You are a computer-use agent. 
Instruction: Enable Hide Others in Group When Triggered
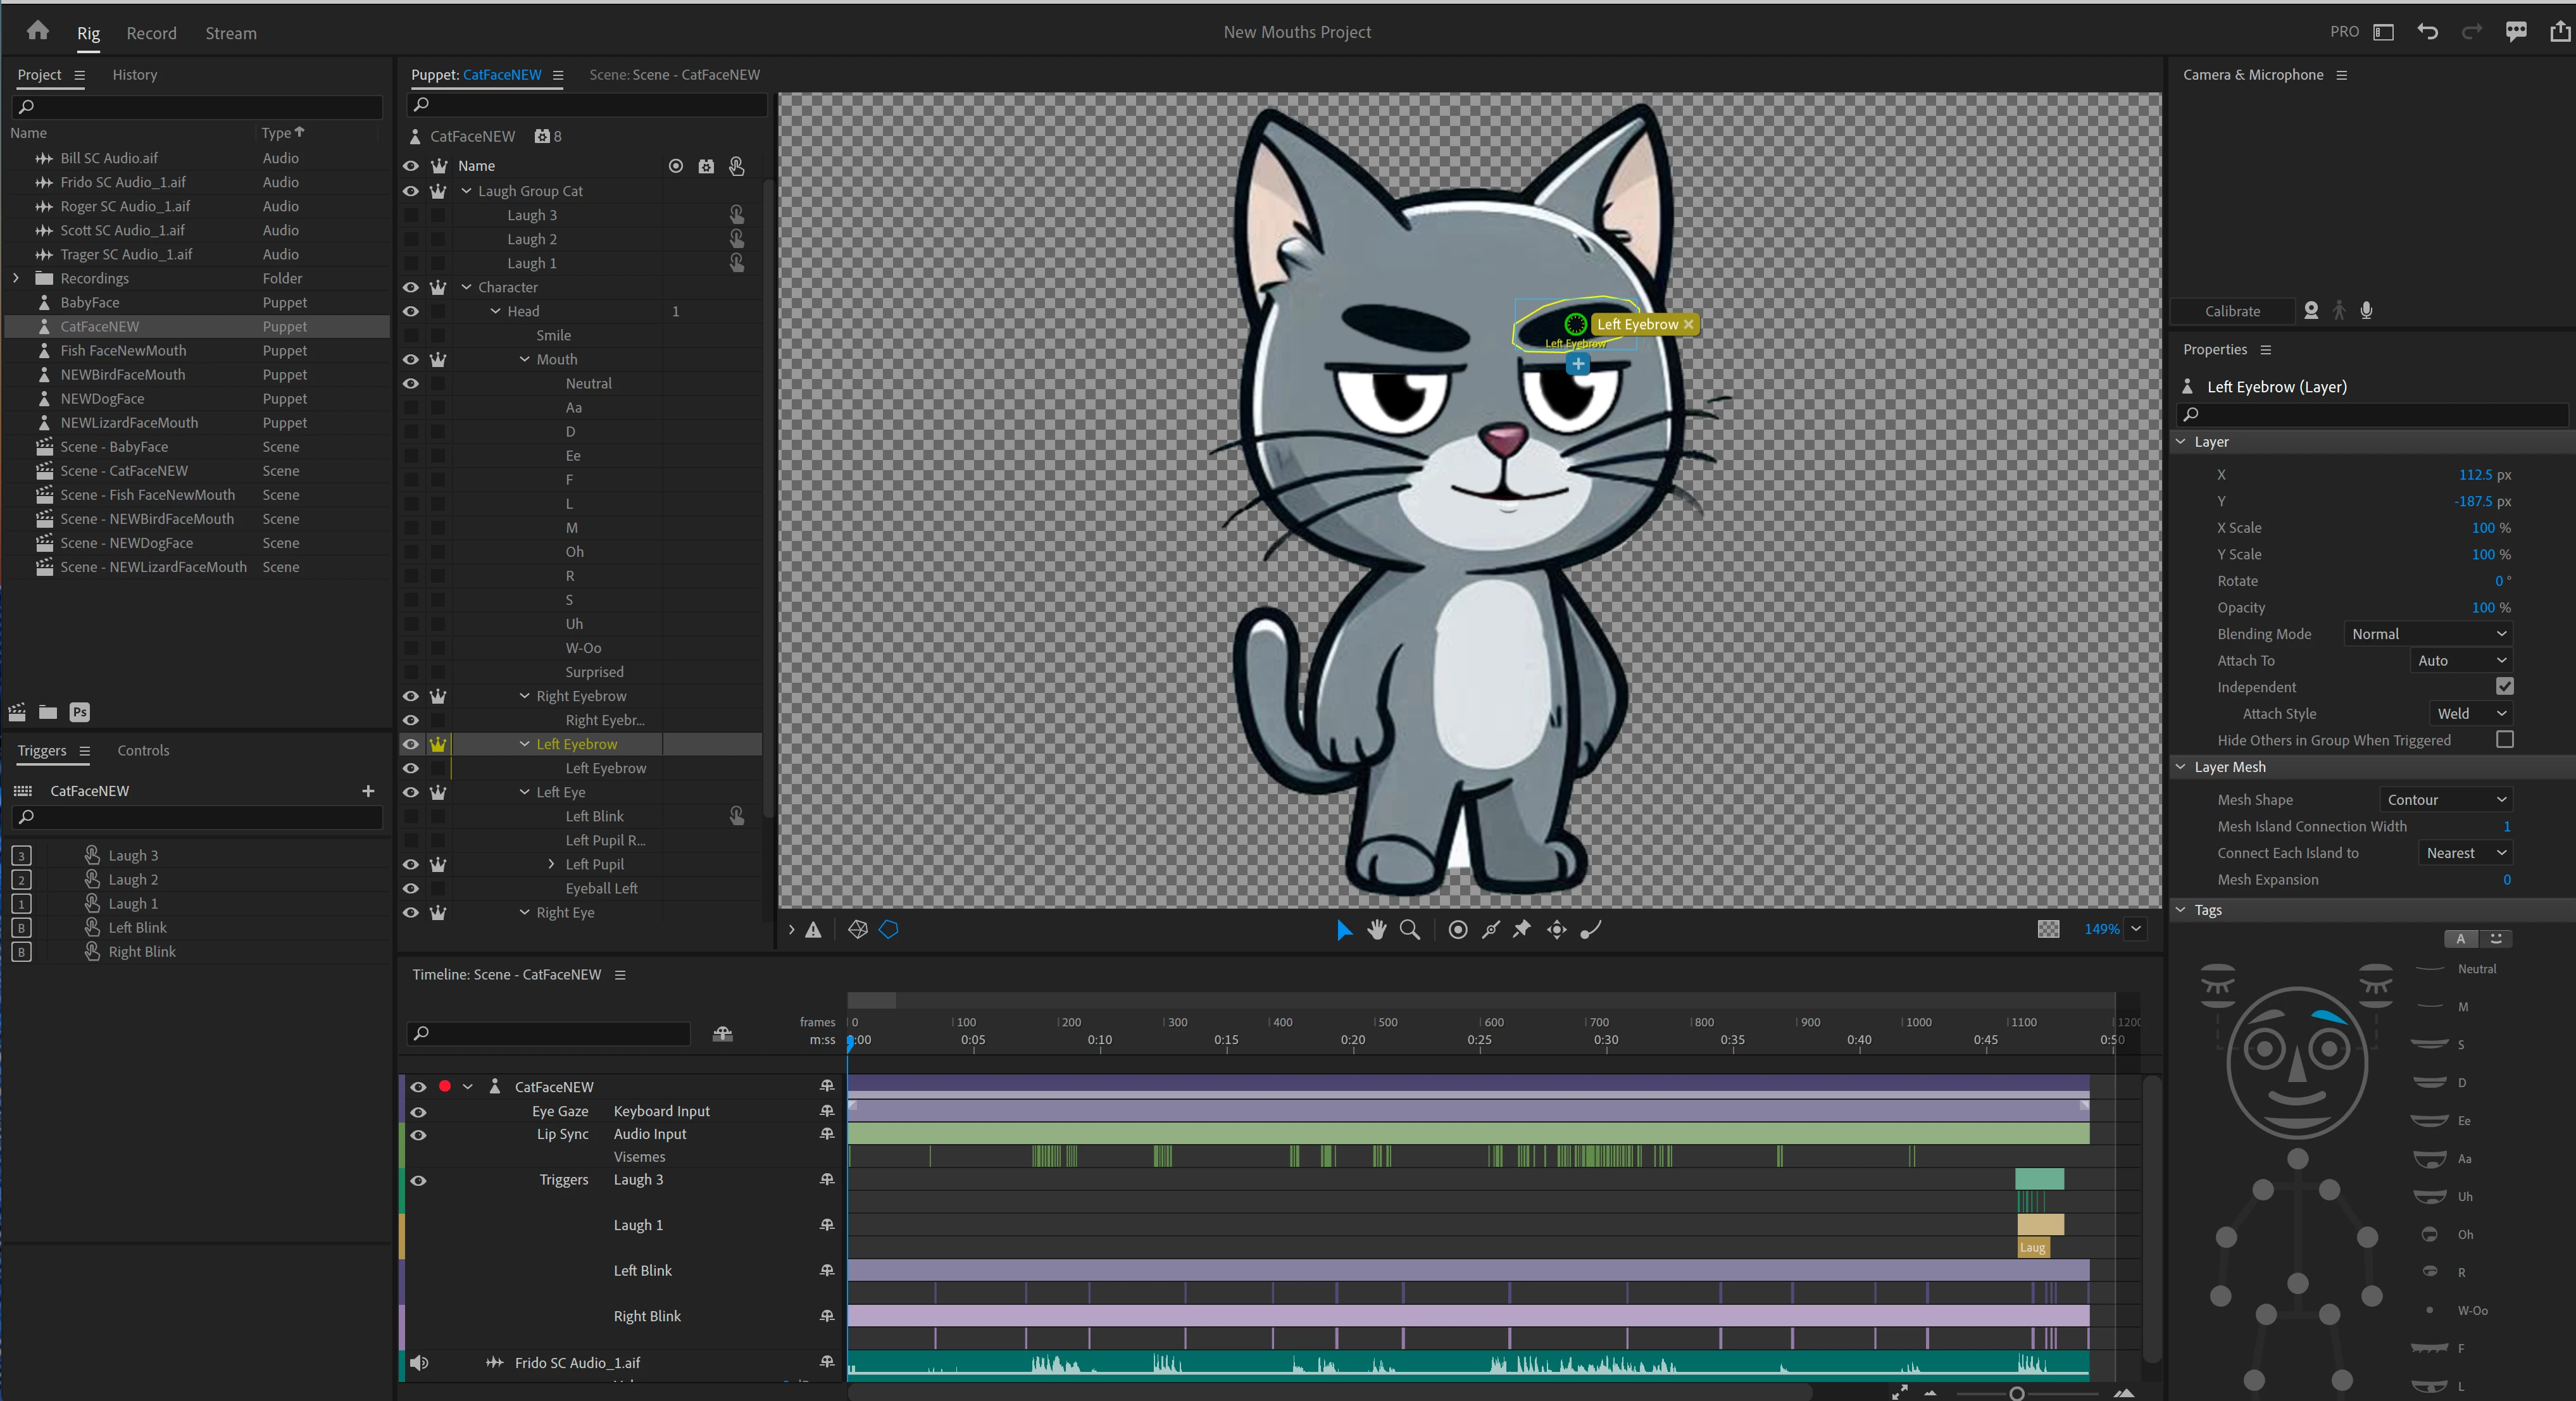click(2504, 740)
